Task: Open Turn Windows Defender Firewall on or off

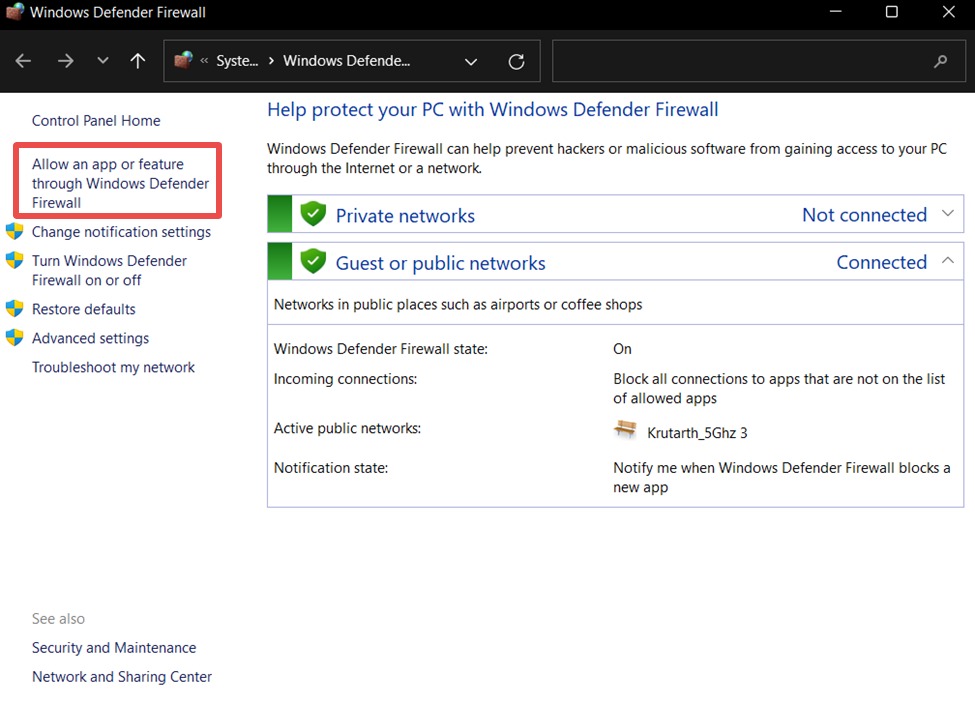Action: coord(109,270)
